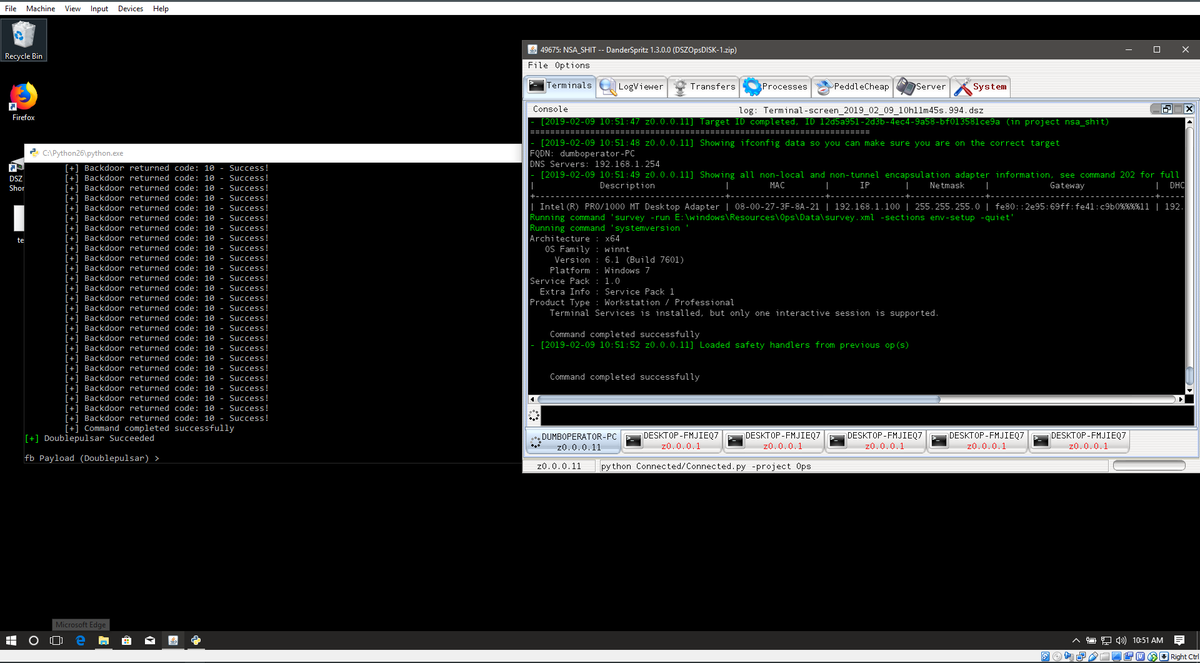Open Mail app from taskbar
1200x663 pixels.
point(149,640)
